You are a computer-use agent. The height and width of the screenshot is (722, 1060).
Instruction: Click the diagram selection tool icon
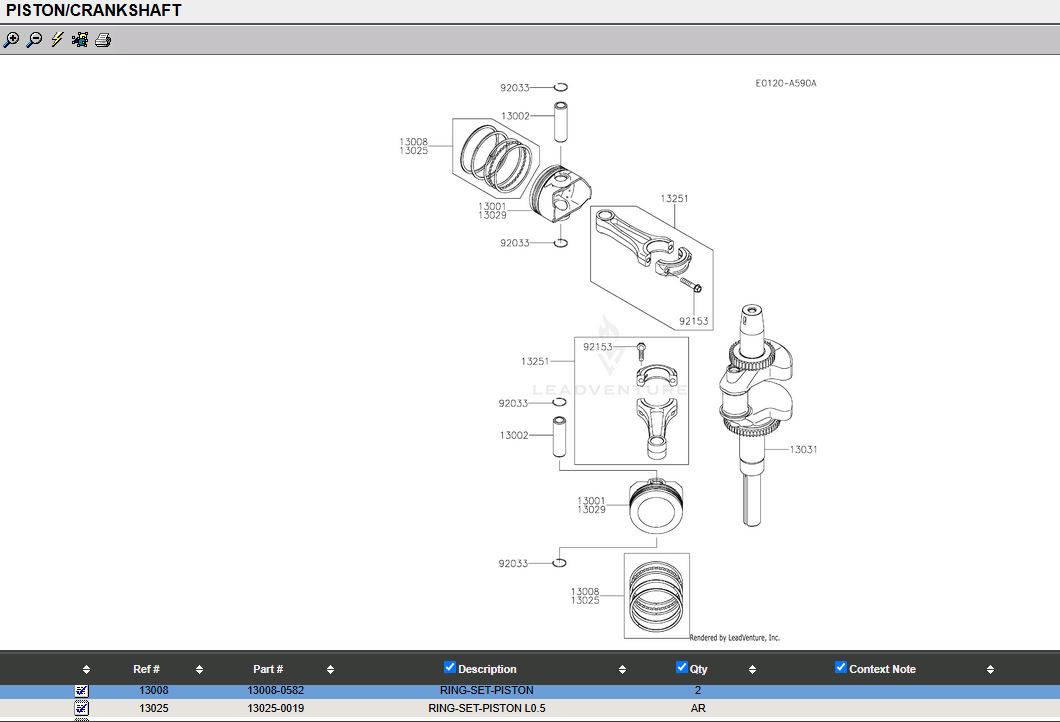pos(80,40)
